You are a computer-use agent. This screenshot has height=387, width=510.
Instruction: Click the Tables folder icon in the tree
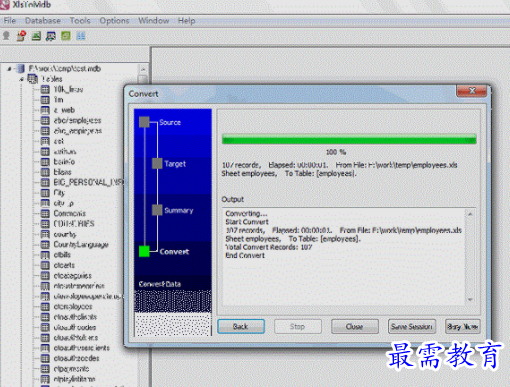pyautogui.click(x=32, y=79)
